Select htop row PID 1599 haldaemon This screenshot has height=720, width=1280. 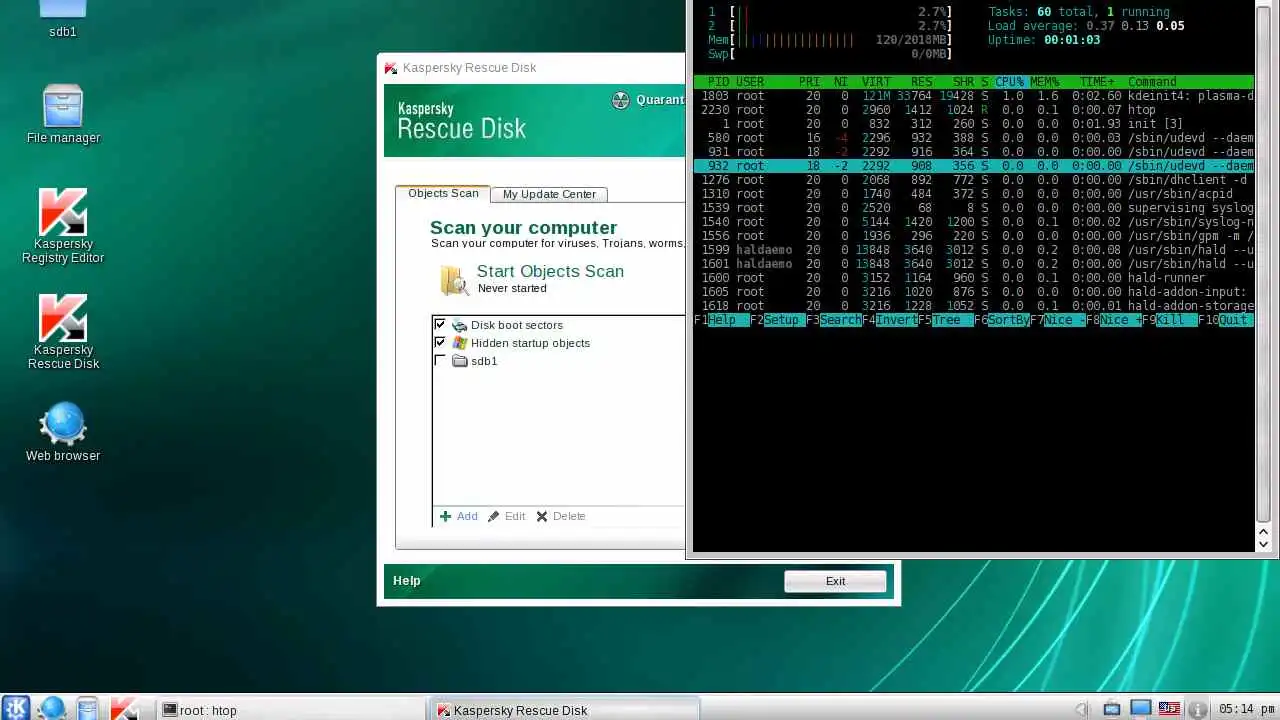(x=973, y=250)
